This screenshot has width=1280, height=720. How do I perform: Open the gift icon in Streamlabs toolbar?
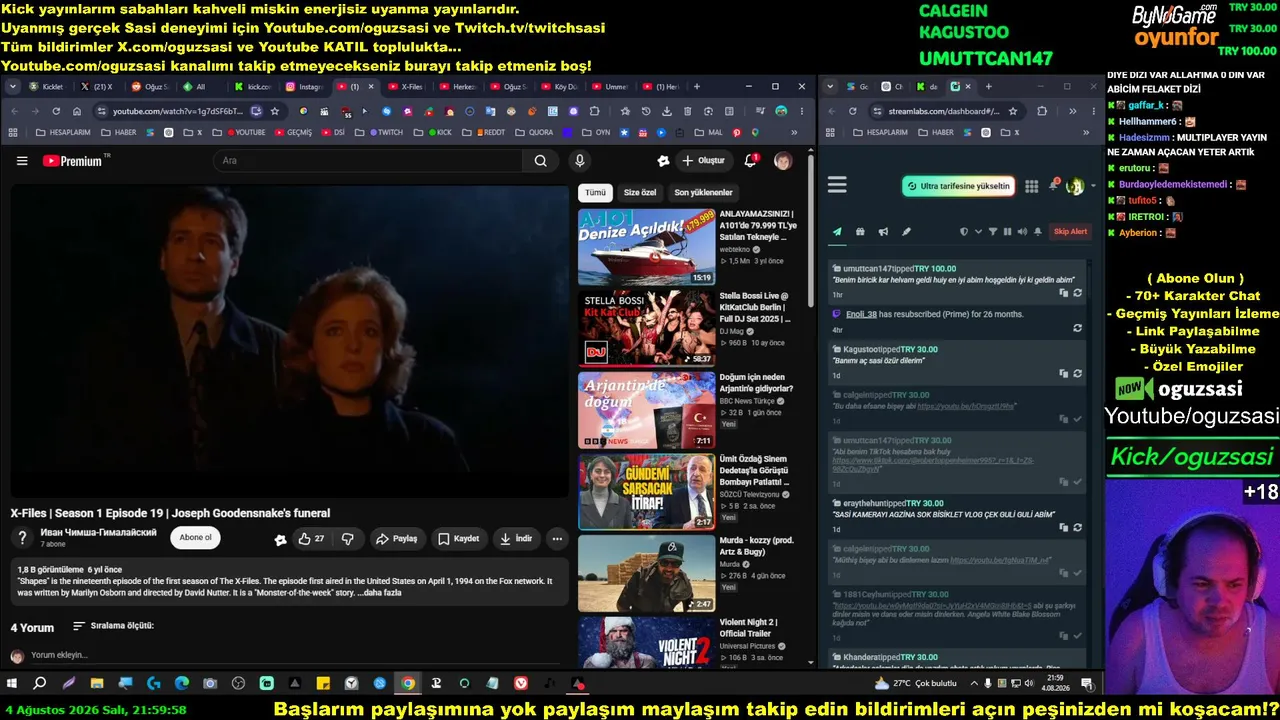pos(860,232)
